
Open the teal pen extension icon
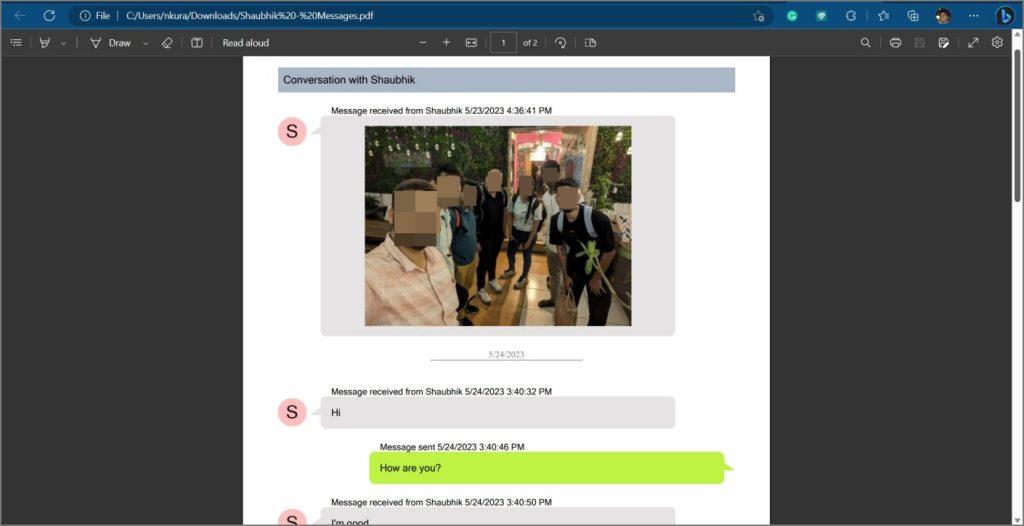[x=822, y=16]
